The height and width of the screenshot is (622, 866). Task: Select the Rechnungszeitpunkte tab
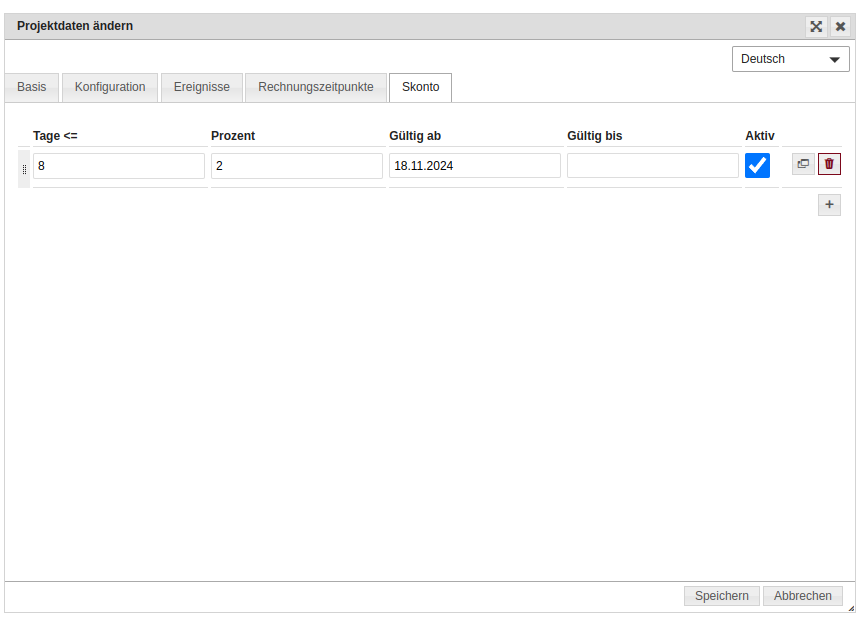pyautogui.click(x=316, y=88)
